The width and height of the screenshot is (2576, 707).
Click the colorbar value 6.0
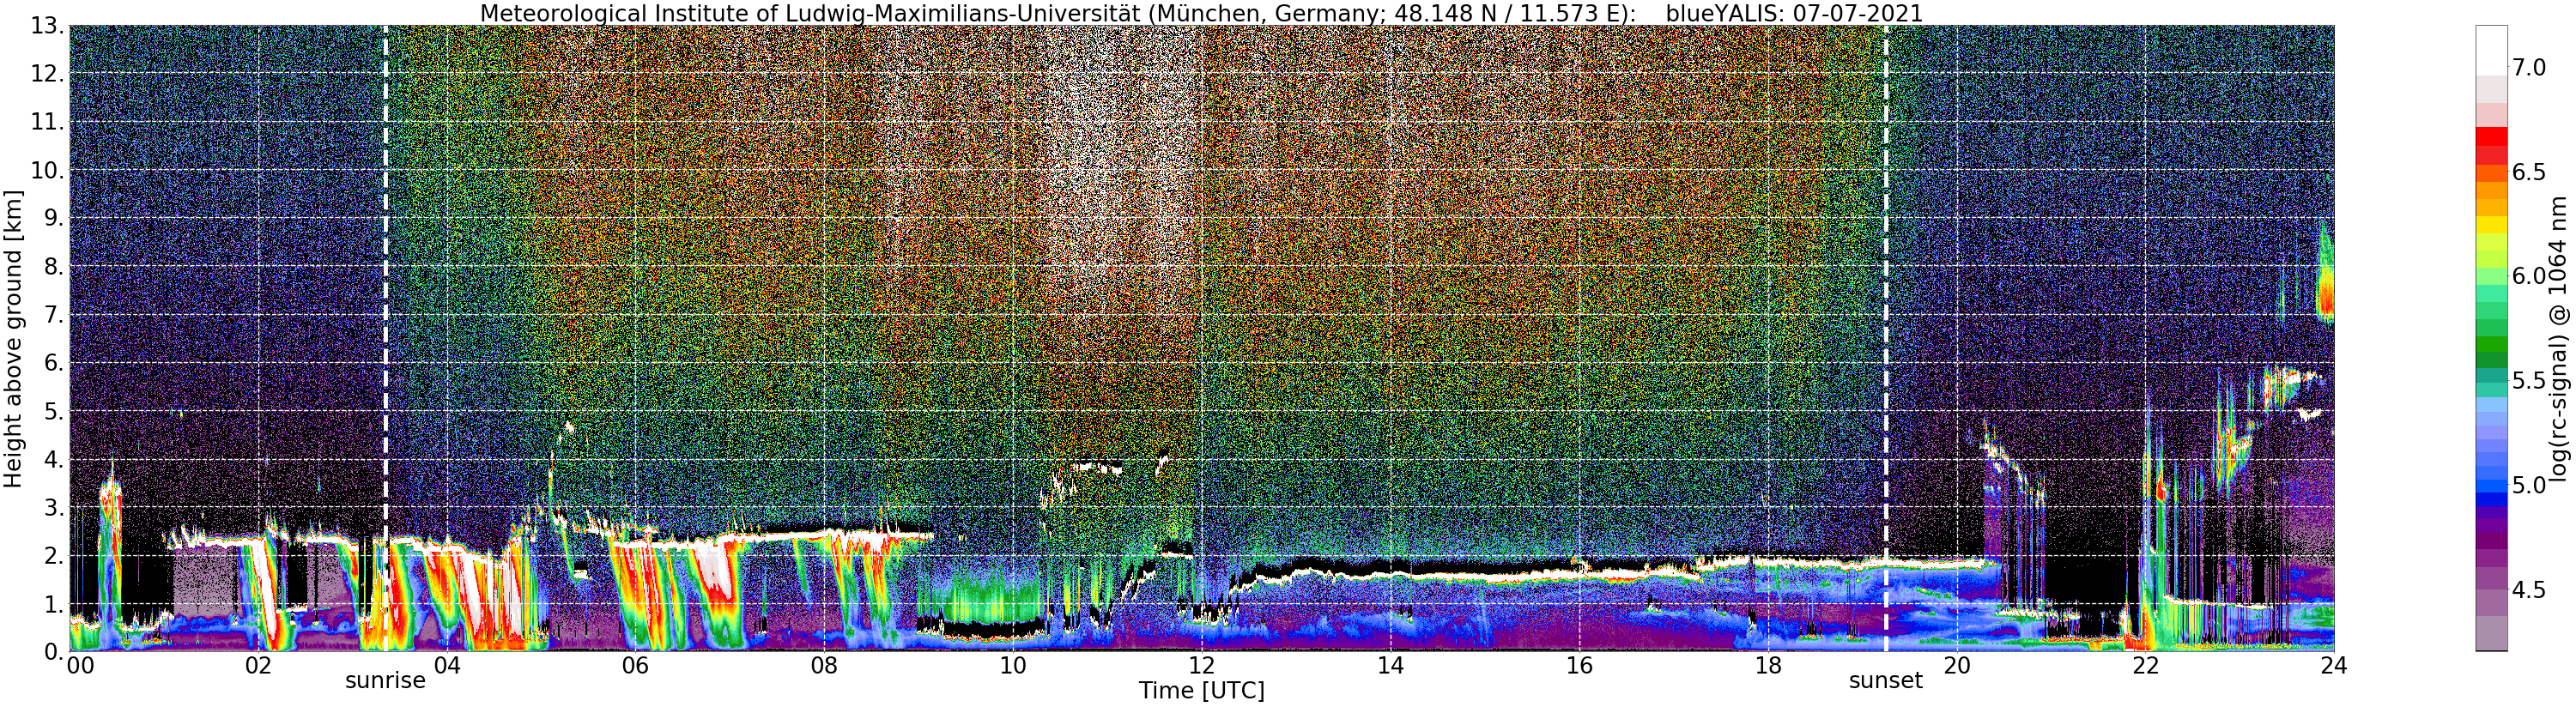coord(2529,276)
